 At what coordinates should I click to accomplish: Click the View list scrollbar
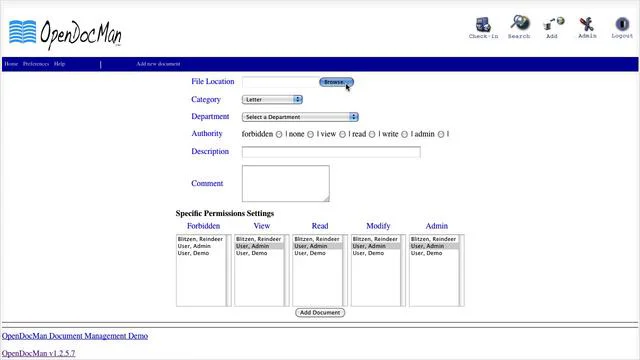[287, 270]
